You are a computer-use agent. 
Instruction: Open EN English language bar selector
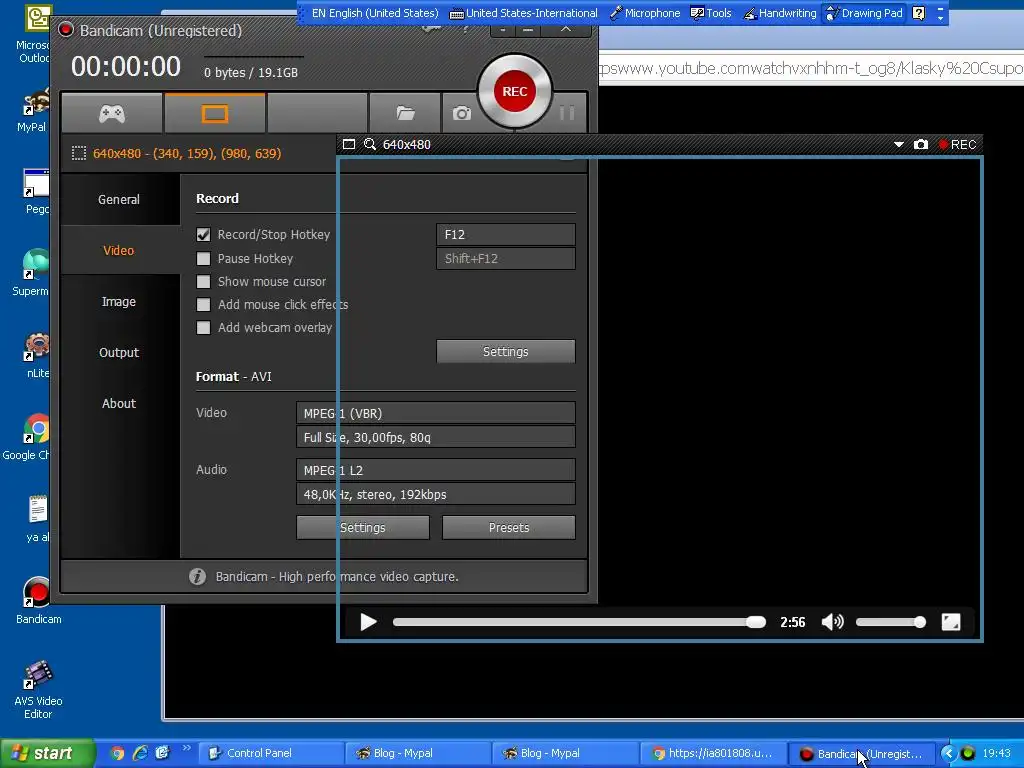tap(375, 13)
